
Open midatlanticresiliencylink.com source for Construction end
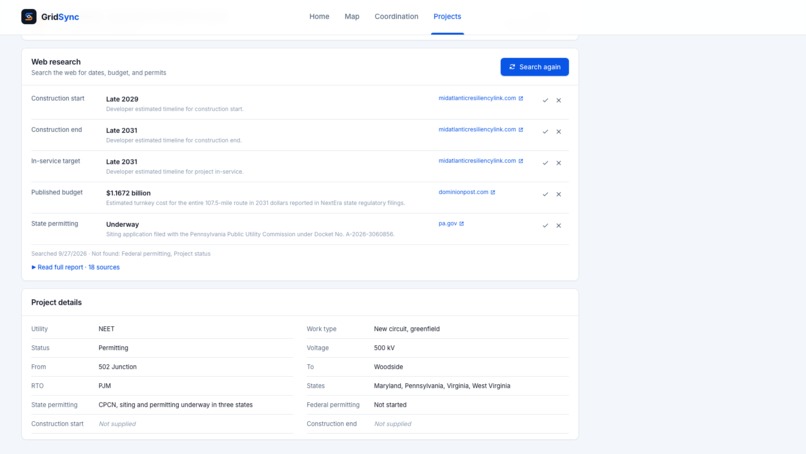(x=481, y=130)
